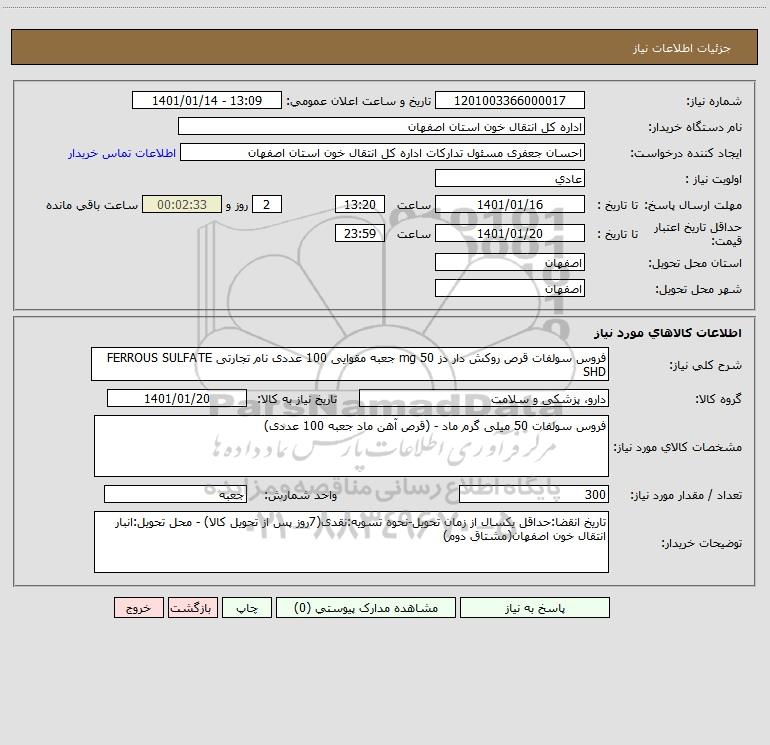Select the شماره نیاز number field

[x=510, y=100]
